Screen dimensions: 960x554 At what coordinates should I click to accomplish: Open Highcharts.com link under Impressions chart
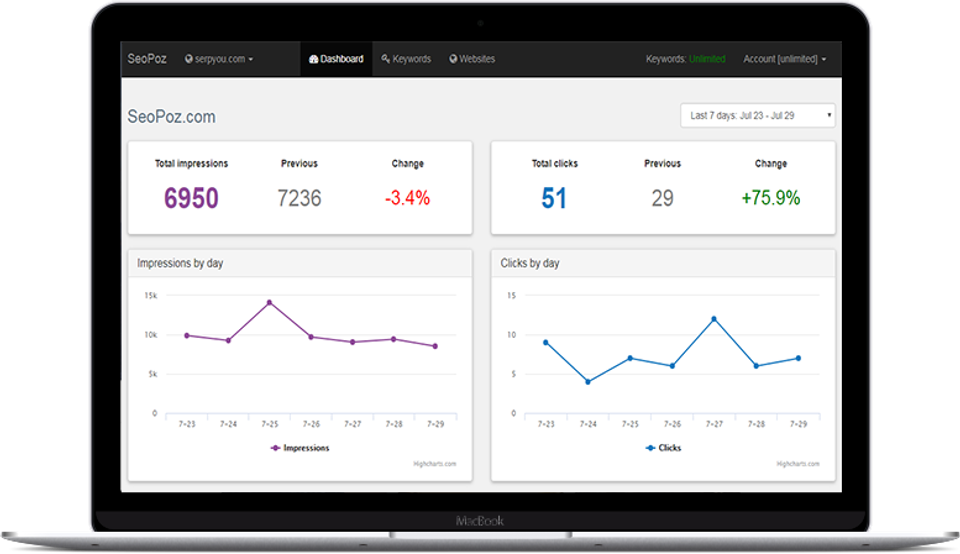point(434,463)
